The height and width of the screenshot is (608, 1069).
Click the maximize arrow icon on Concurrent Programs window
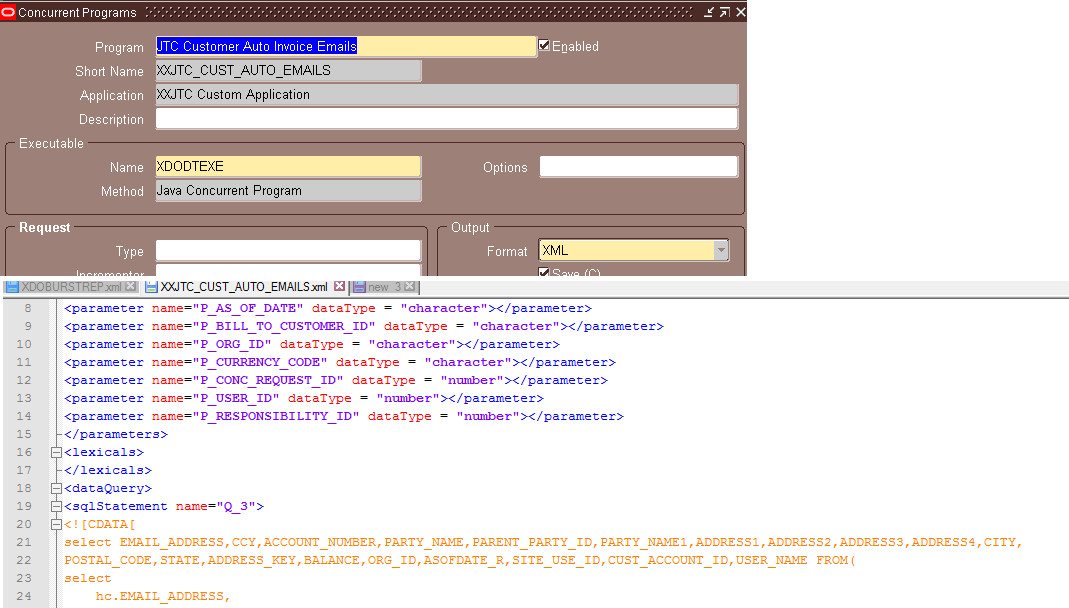pos(724,12)
